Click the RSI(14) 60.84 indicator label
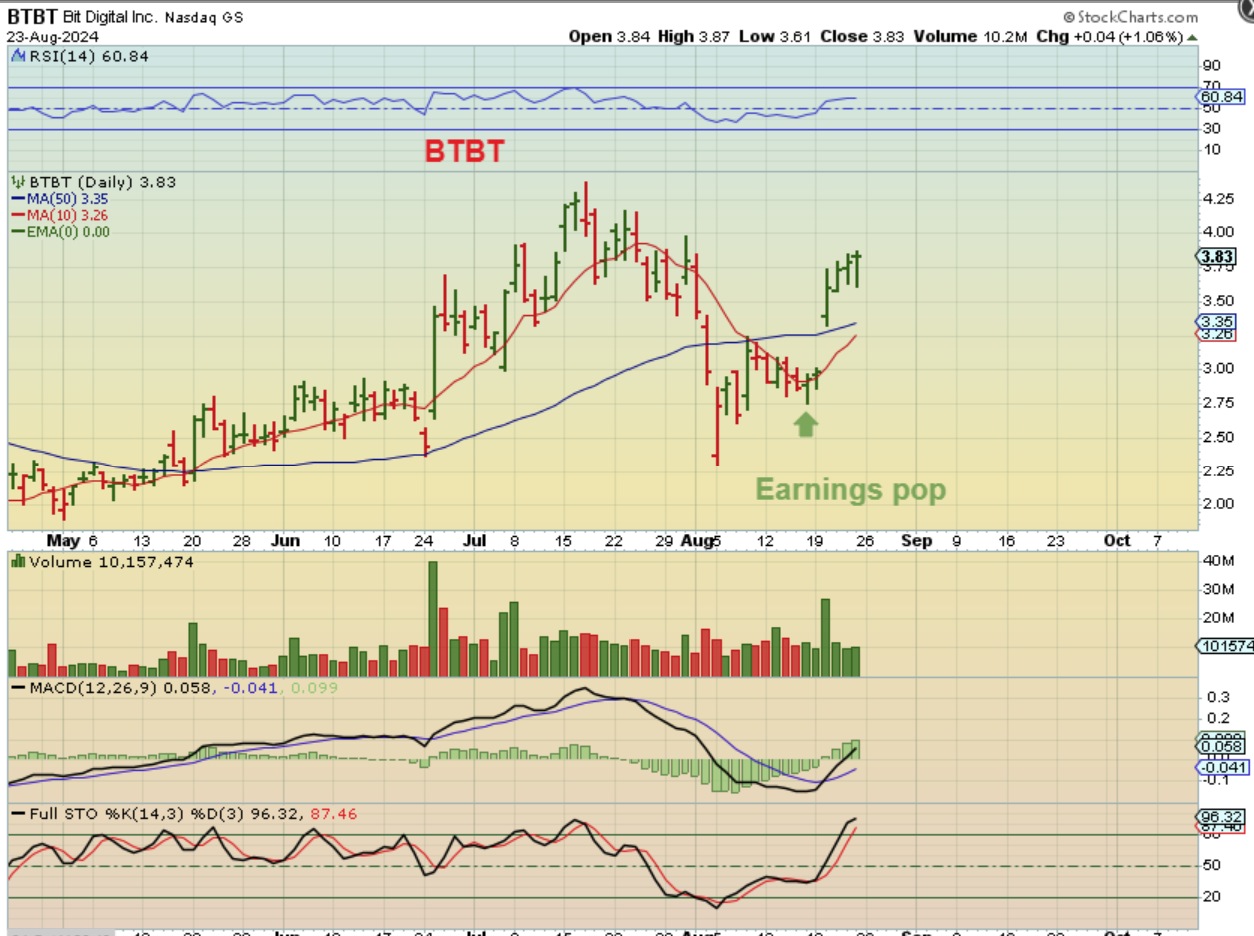 tap(88, 56)
